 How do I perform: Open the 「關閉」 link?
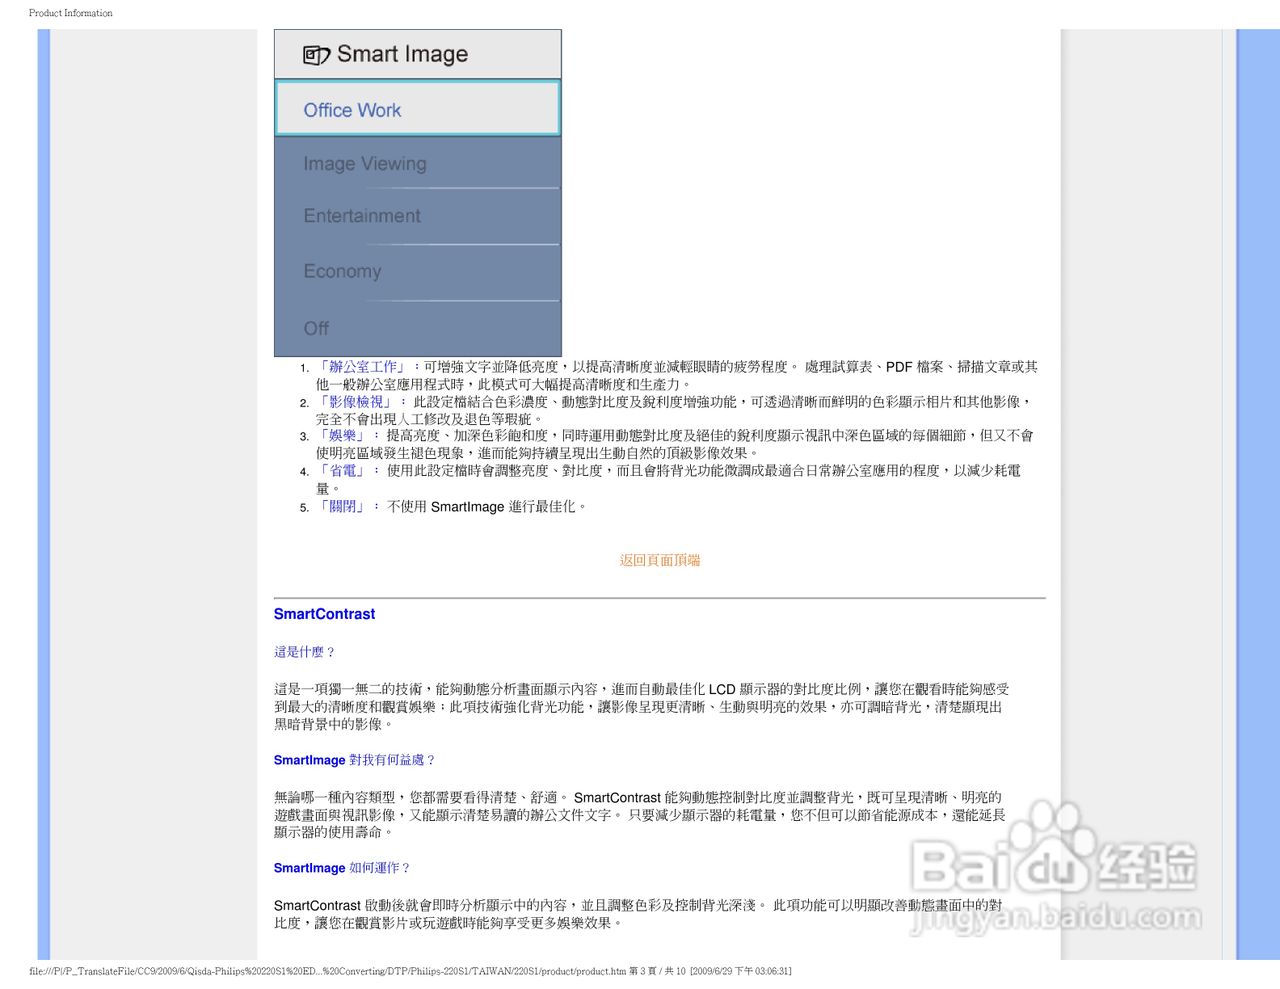pos(342,506)
